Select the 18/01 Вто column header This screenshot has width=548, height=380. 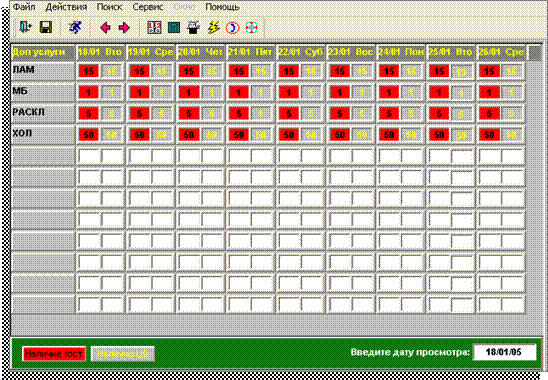(x=100, y=52)
